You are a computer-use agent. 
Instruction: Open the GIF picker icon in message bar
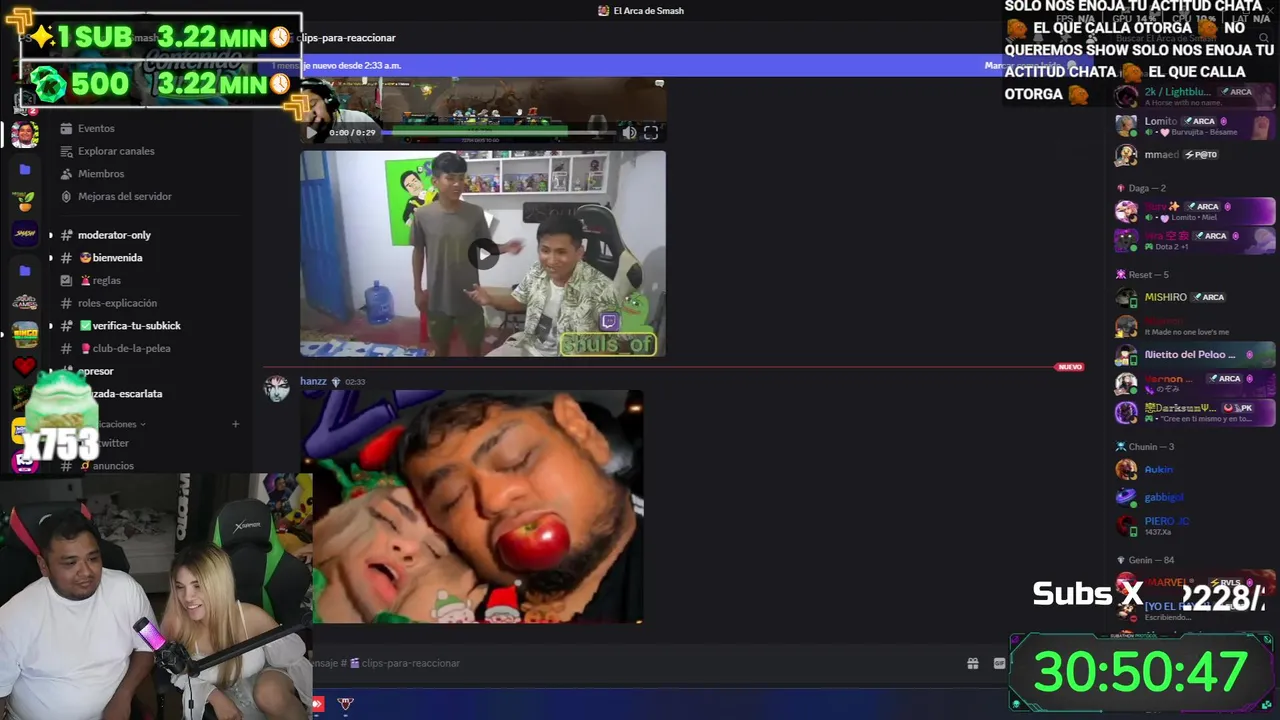999,663
